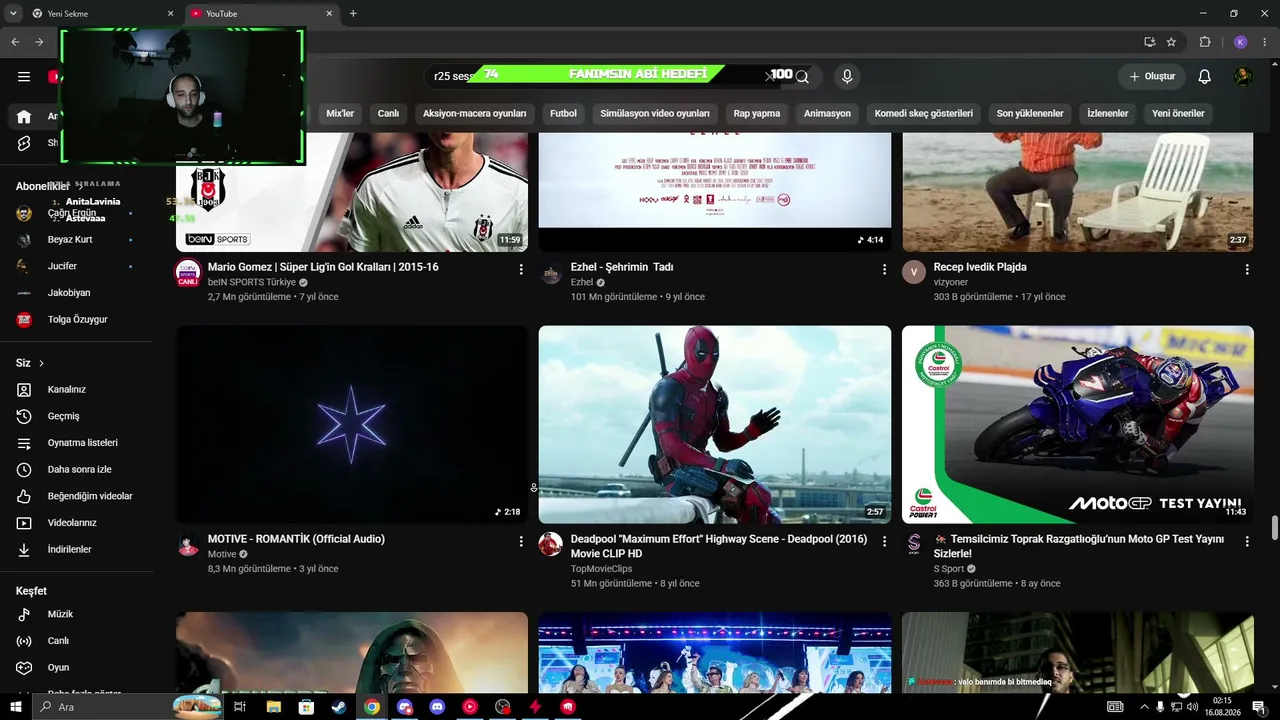This screenshot has width=1280, height=720.
Task: Open the Recep Ivedik Plajda title
Action: pyautogui.click(x=980, y=267)
